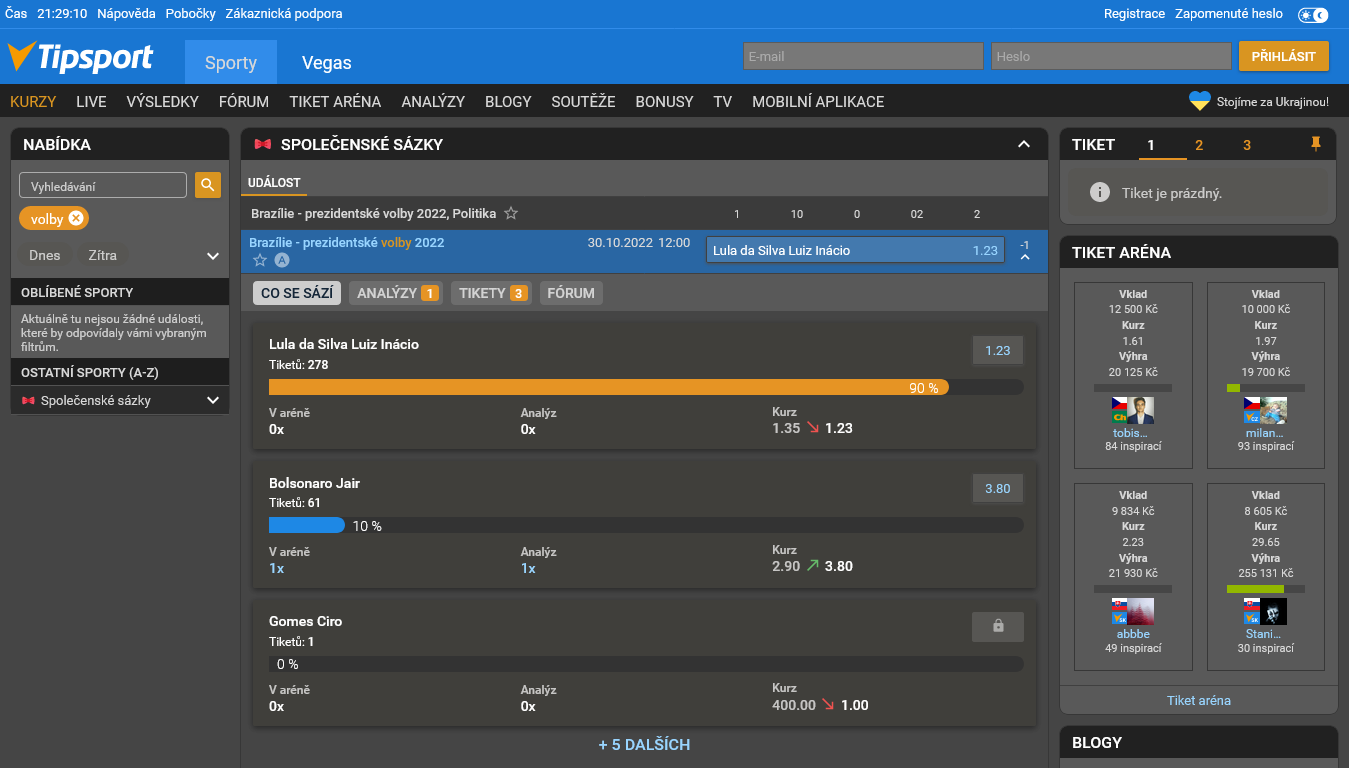
Task: Focus the E-mail input field
Action: click(863, 56)
